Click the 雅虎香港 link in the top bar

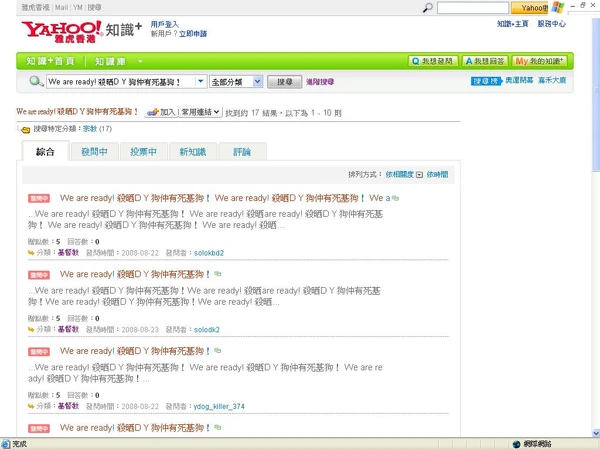pyautogui.click(x=35, y=7)
